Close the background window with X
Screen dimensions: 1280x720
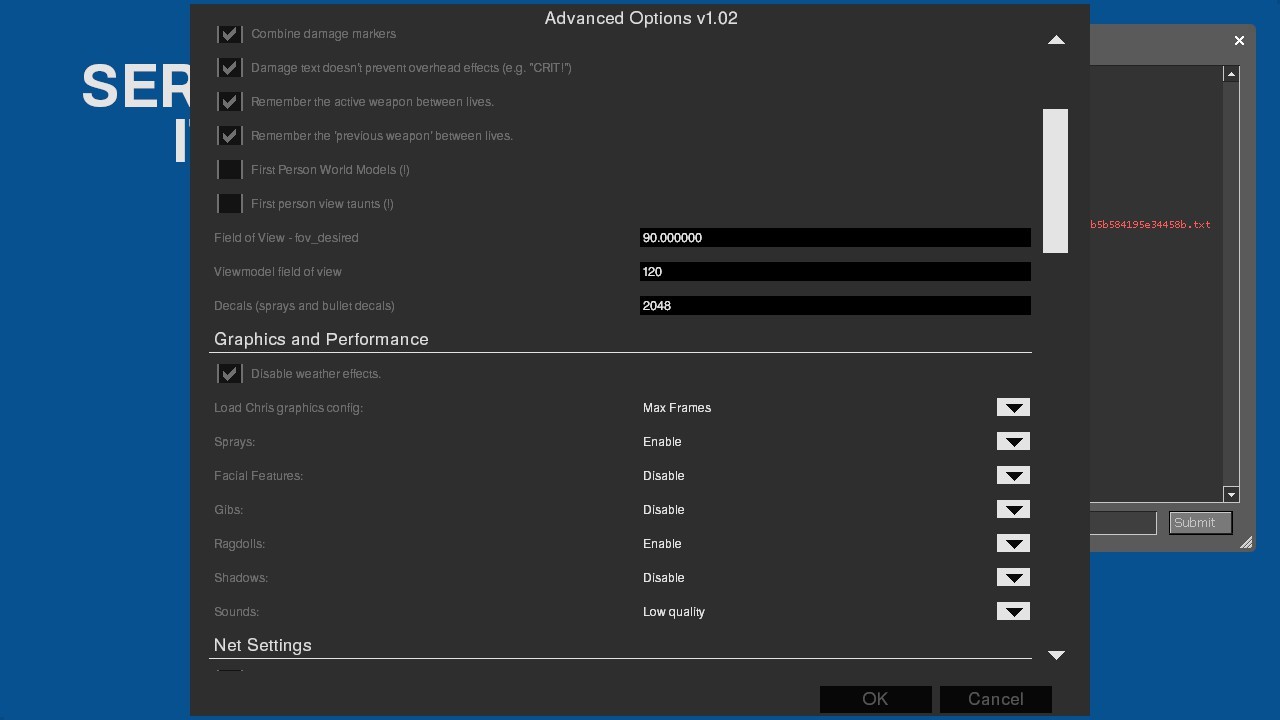coord(1239,41)
